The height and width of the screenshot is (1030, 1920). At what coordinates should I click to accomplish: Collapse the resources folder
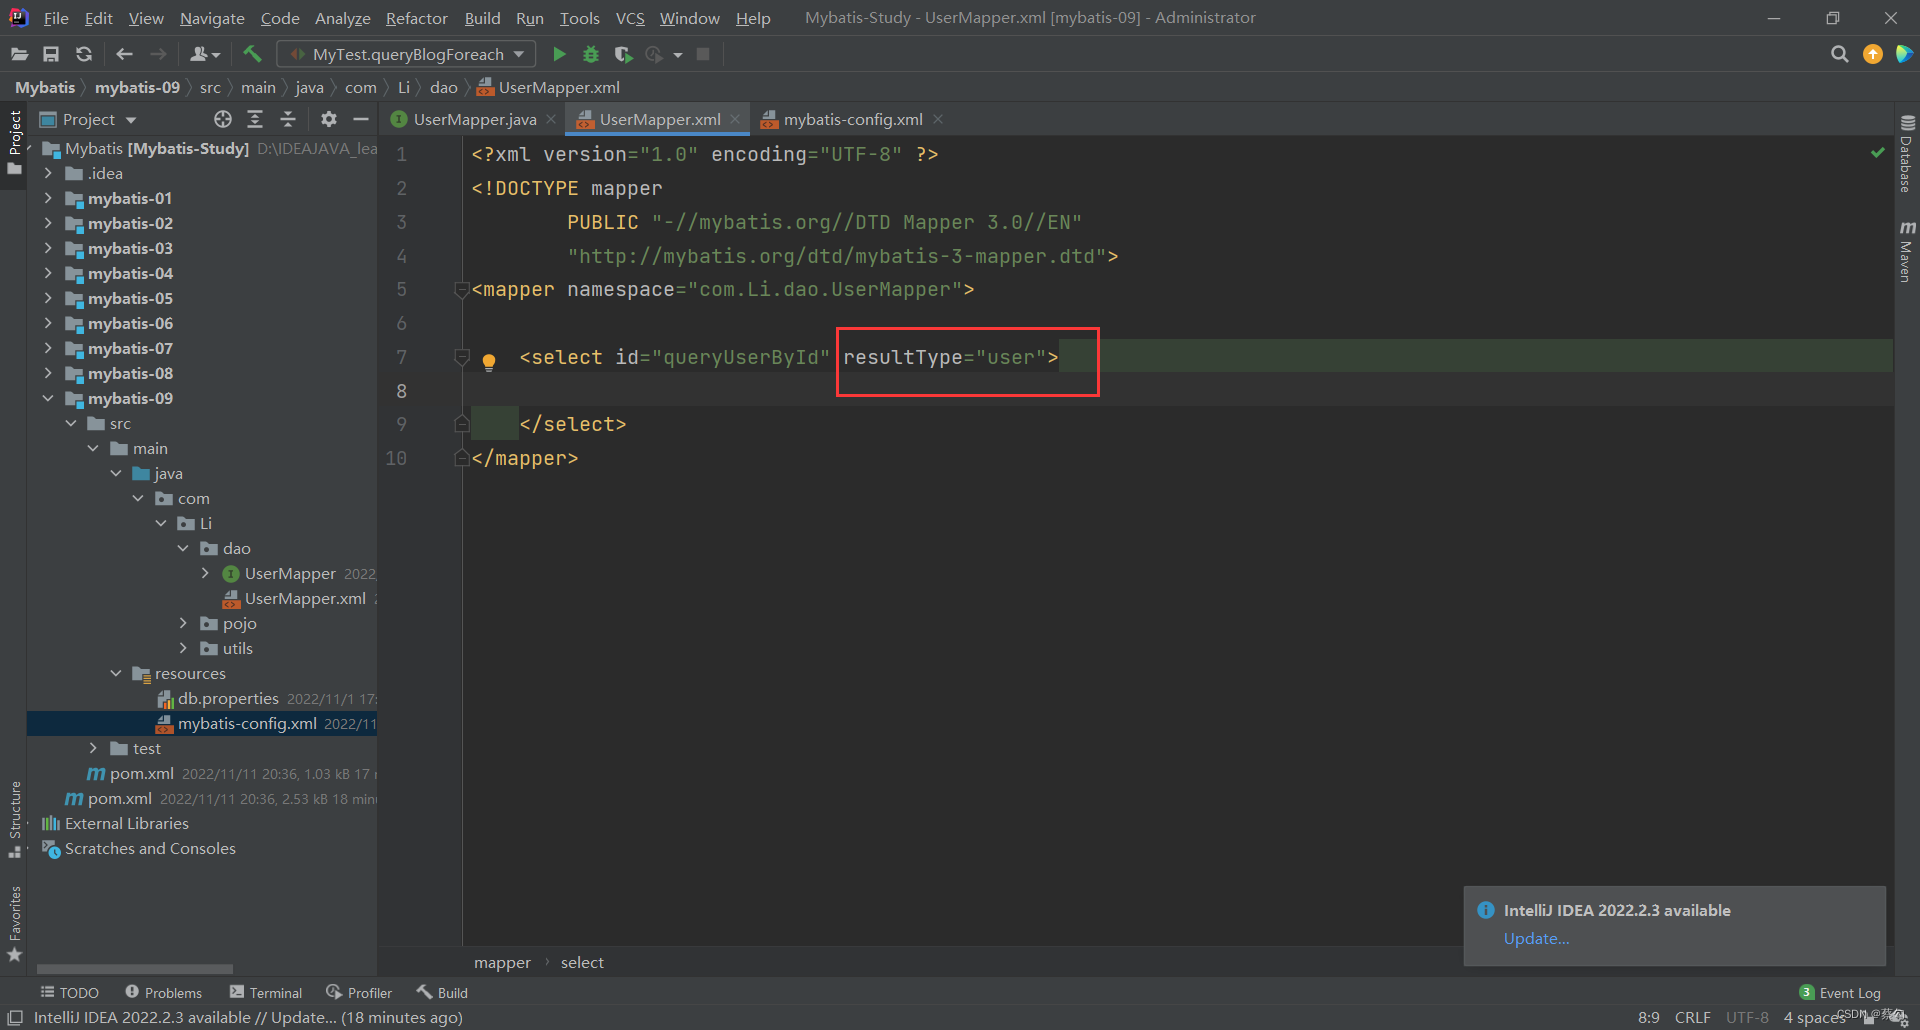tap(116, 673)
